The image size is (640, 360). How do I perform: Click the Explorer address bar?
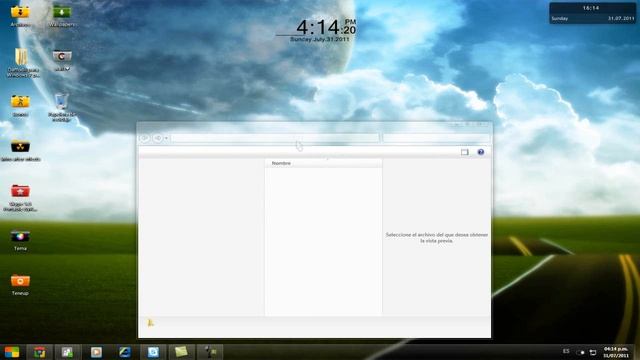(x=275, y=138)
